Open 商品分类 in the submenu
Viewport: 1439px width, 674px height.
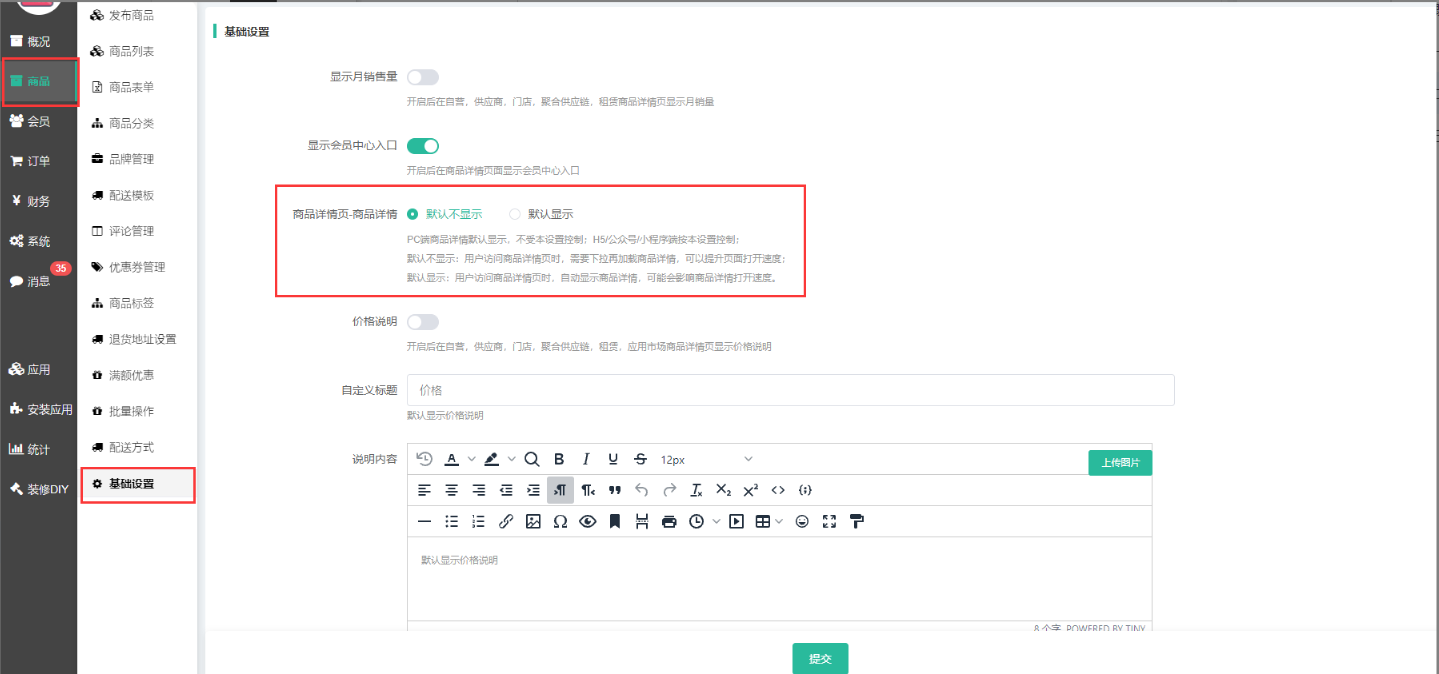click(x=131, y=123)
